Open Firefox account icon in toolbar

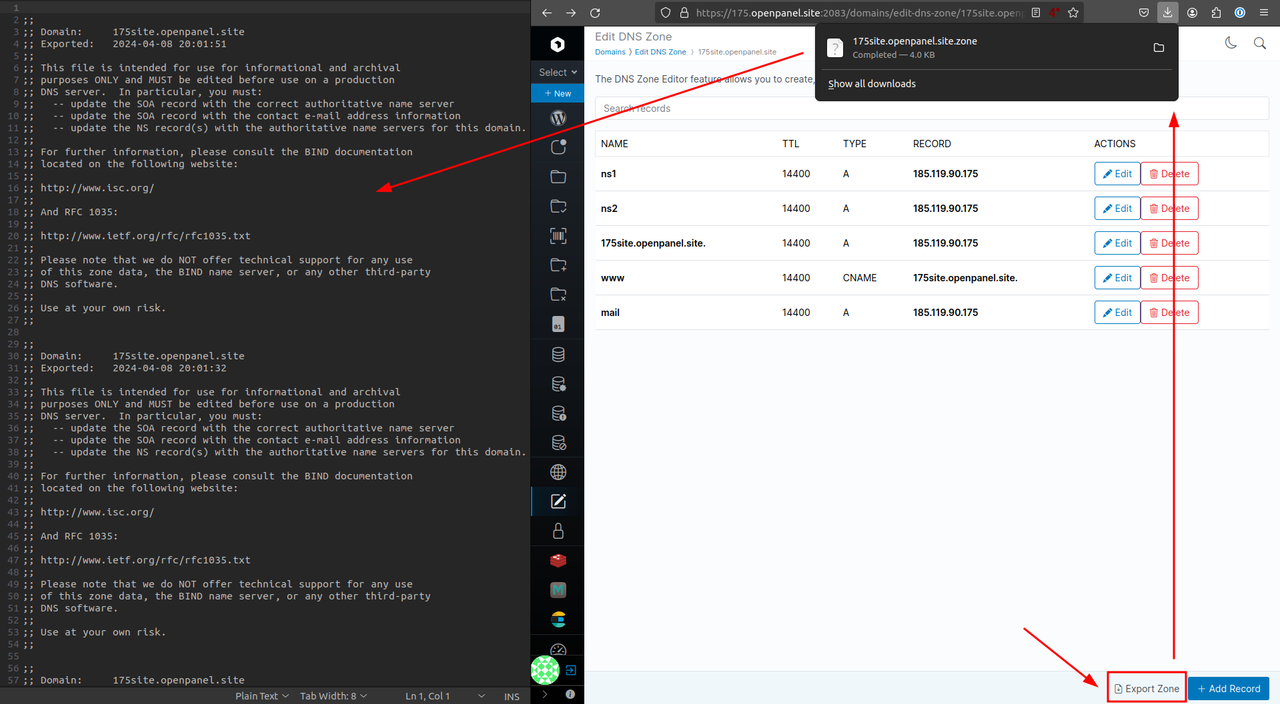pyautogui.click(x=1192, y=13)
